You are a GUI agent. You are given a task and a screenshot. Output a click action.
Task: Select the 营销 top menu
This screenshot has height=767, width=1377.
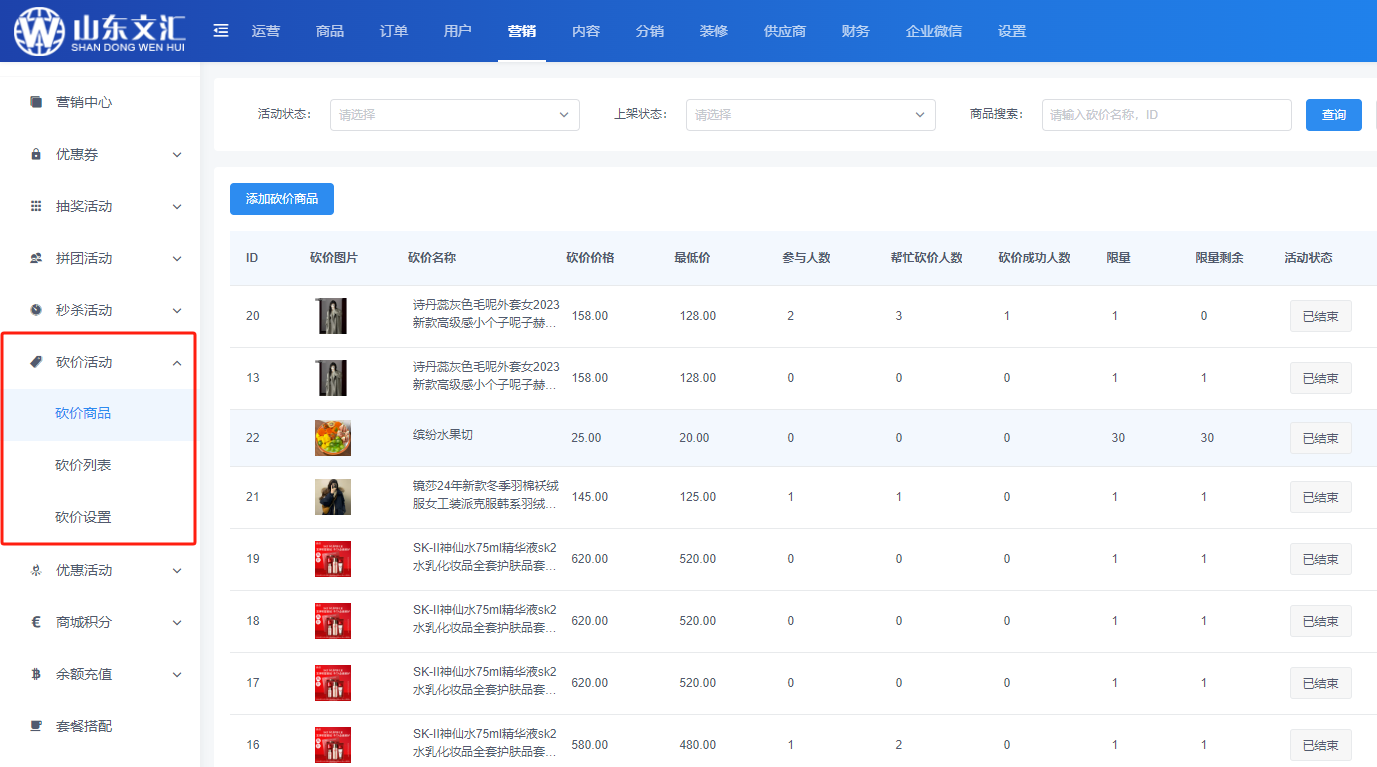coord(522,31)
